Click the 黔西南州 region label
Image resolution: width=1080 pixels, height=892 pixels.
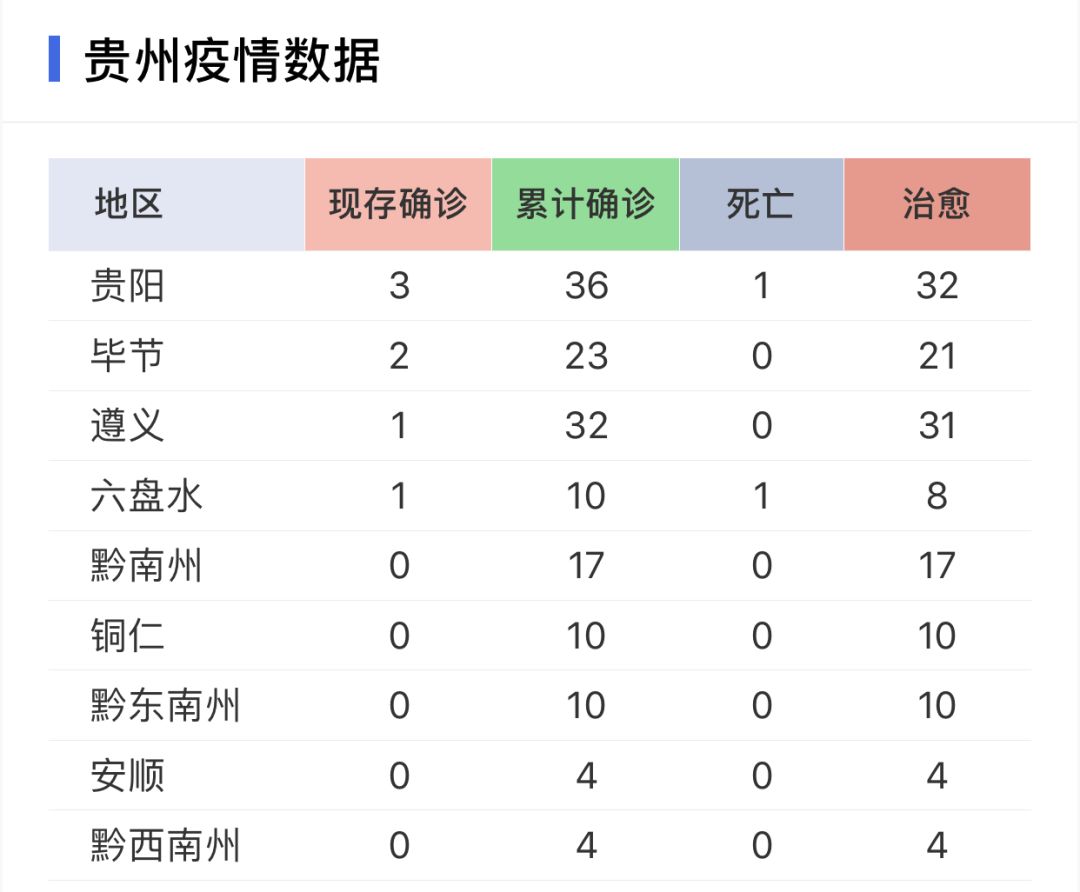(166, 846)
